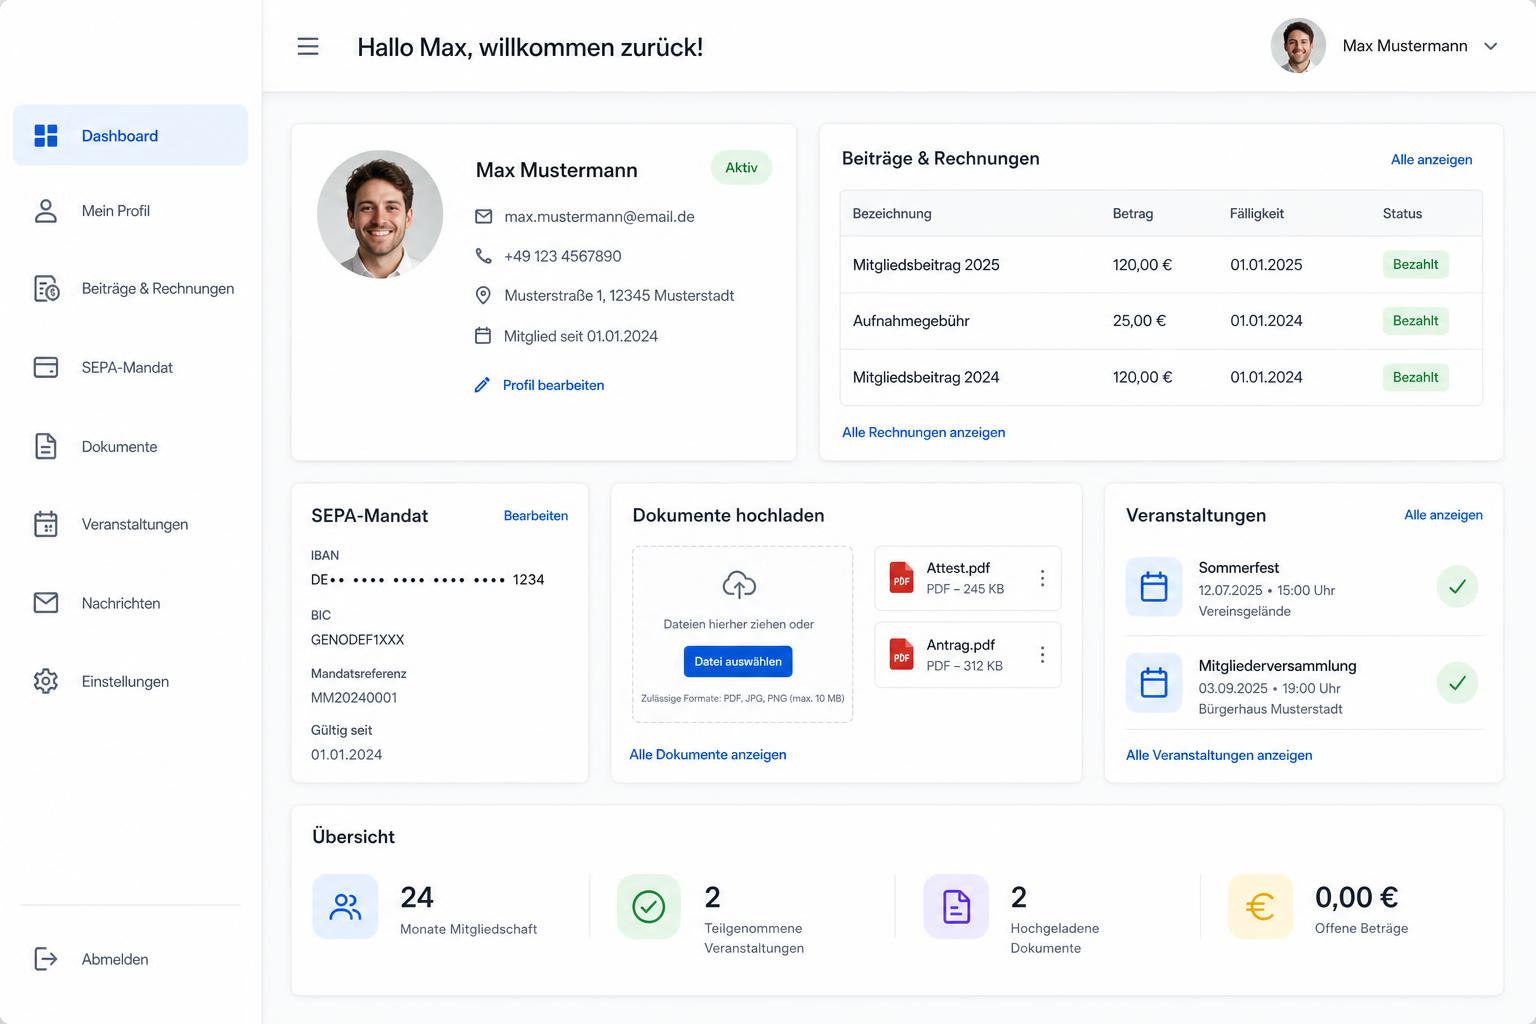Click the large profile photo in the card
Screen dimensions: 1536x1024
click(x=380, y=214)
